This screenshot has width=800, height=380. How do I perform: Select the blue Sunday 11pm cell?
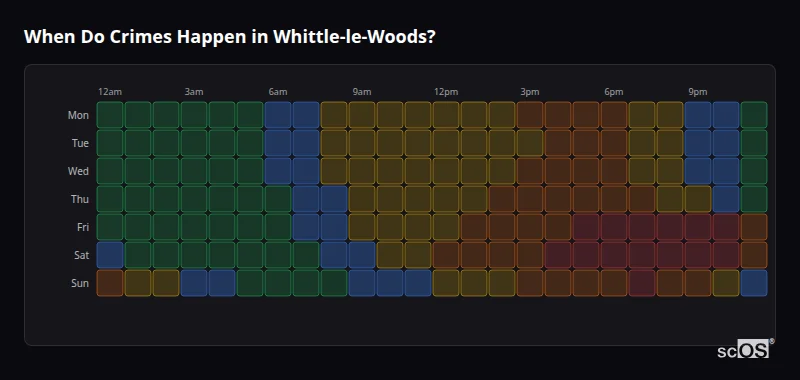754,283
